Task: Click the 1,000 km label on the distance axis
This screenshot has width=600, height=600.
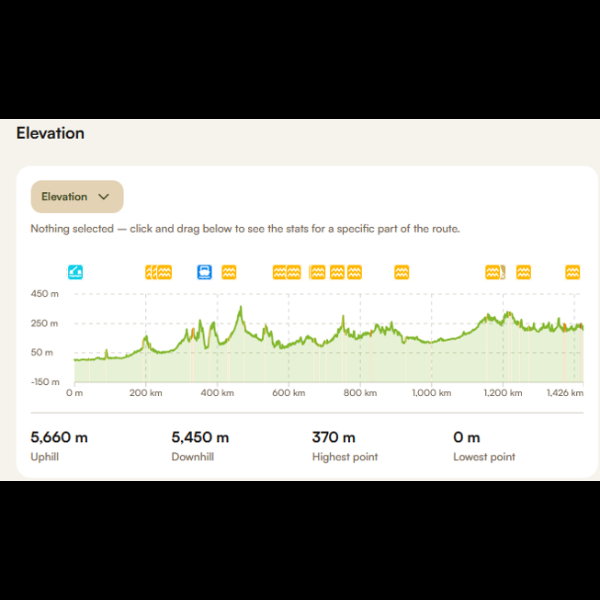Action: (x=431, y=393)
